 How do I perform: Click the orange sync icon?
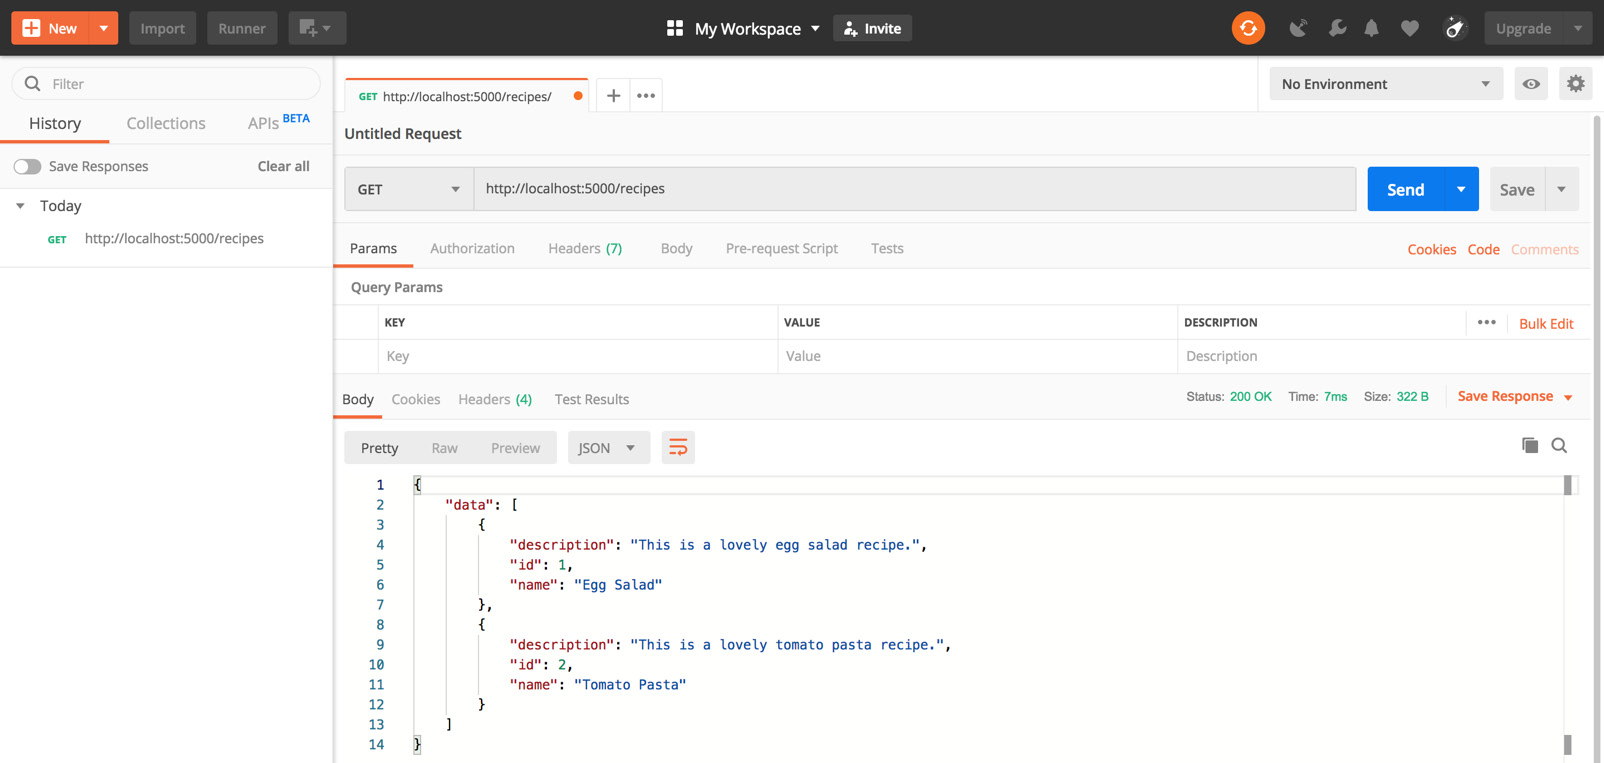pyautogui.click(x=1248, y=28)
